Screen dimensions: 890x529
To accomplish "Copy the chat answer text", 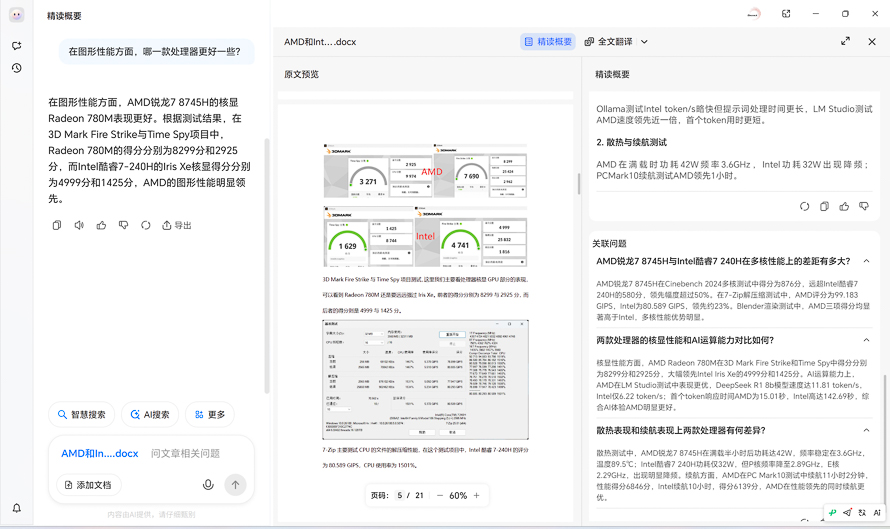I will (x=57, y=225).
